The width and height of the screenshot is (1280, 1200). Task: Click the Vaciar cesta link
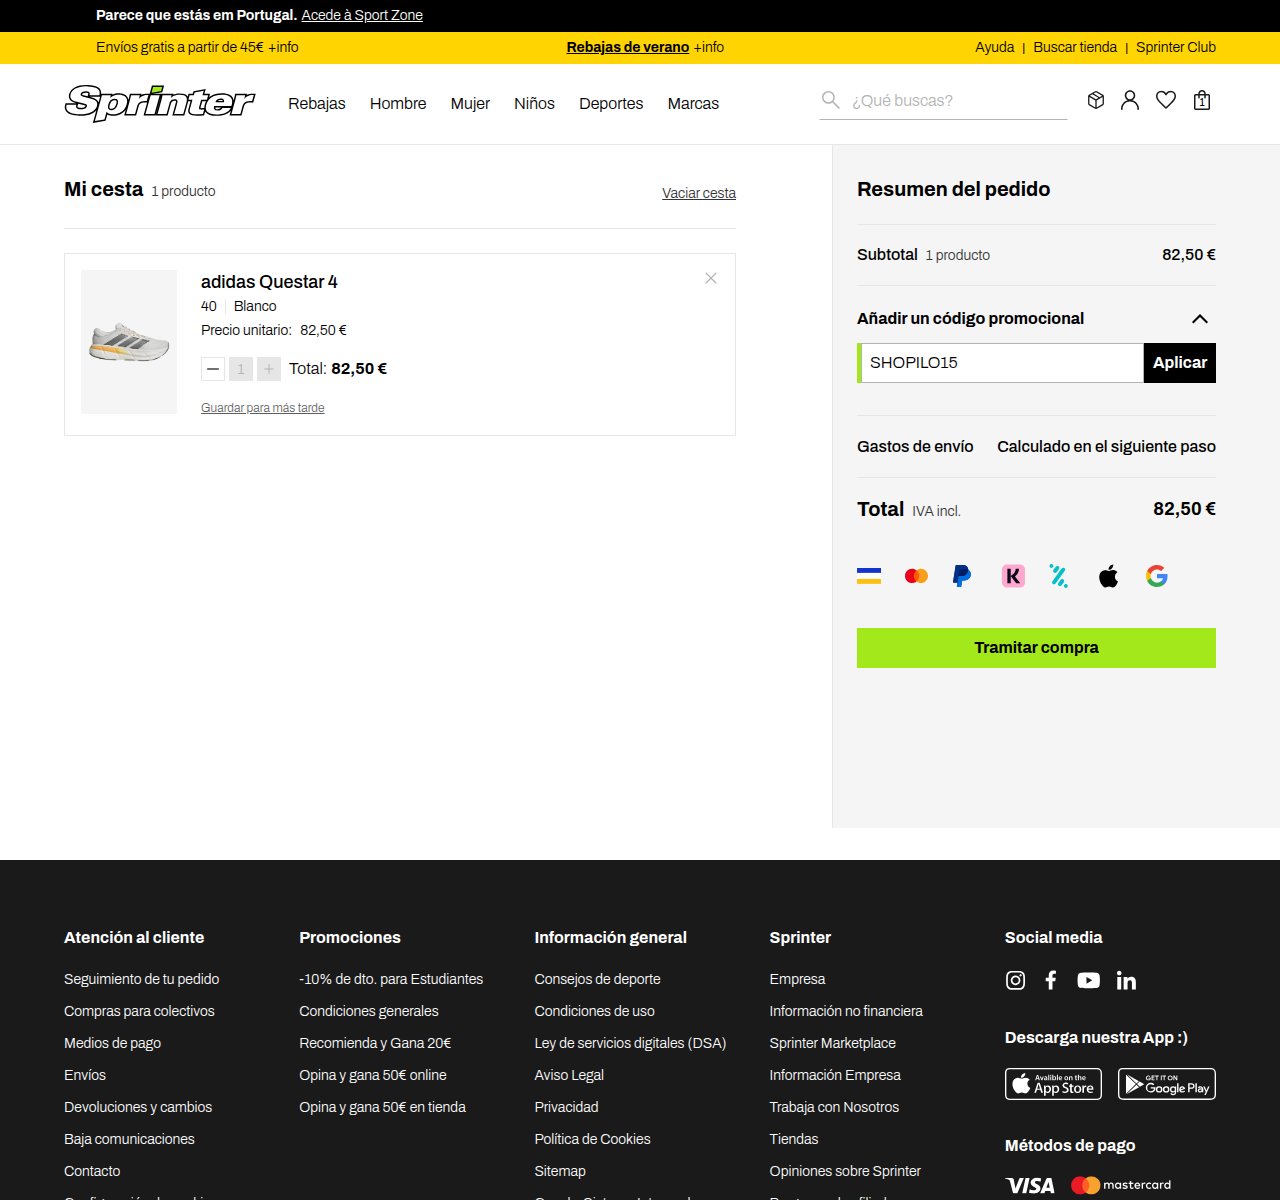tap(699, 193)
